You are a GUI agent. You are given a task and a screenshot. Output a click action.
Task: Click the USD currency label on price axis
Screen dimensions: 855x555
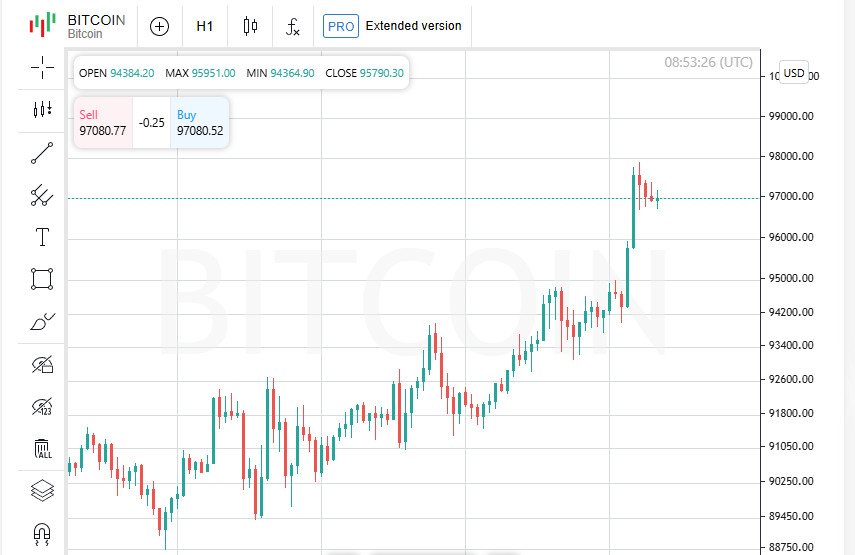click(x=794, y=72)
